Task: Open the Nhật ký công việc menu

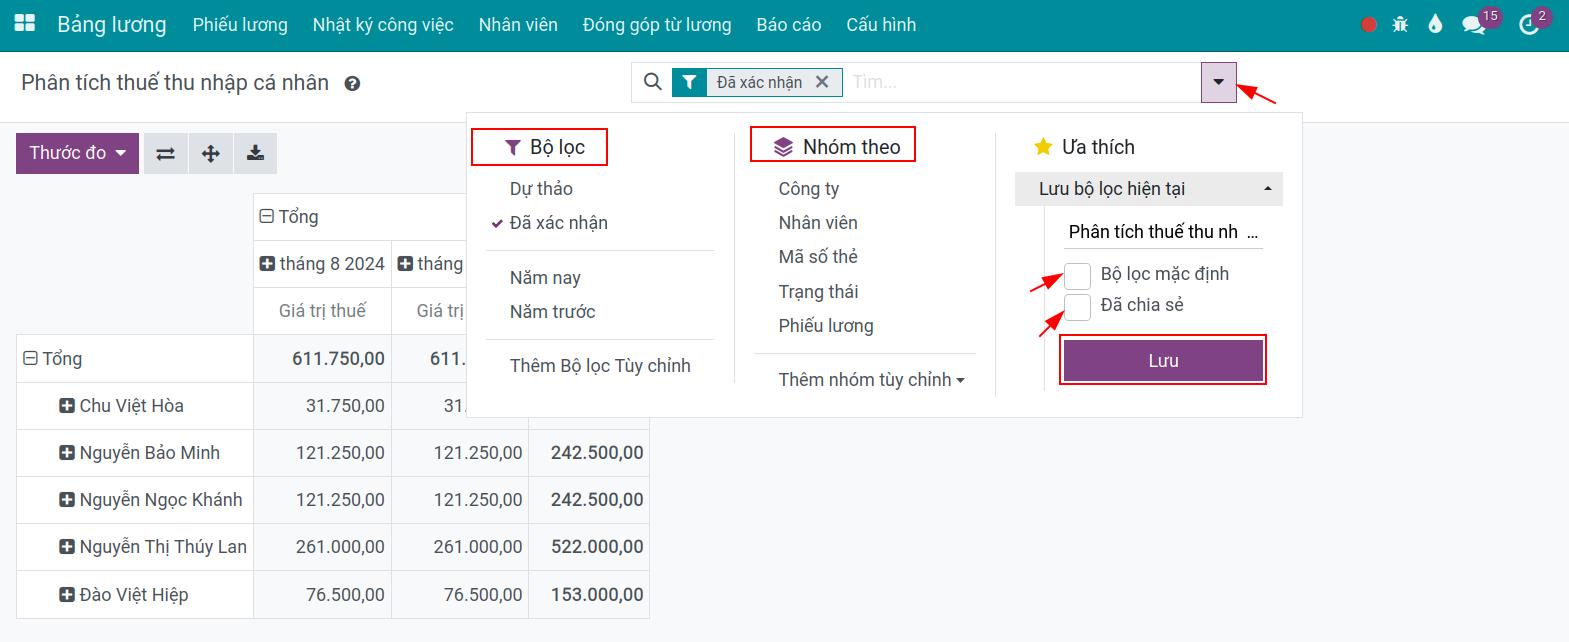Action: (383, 25)
